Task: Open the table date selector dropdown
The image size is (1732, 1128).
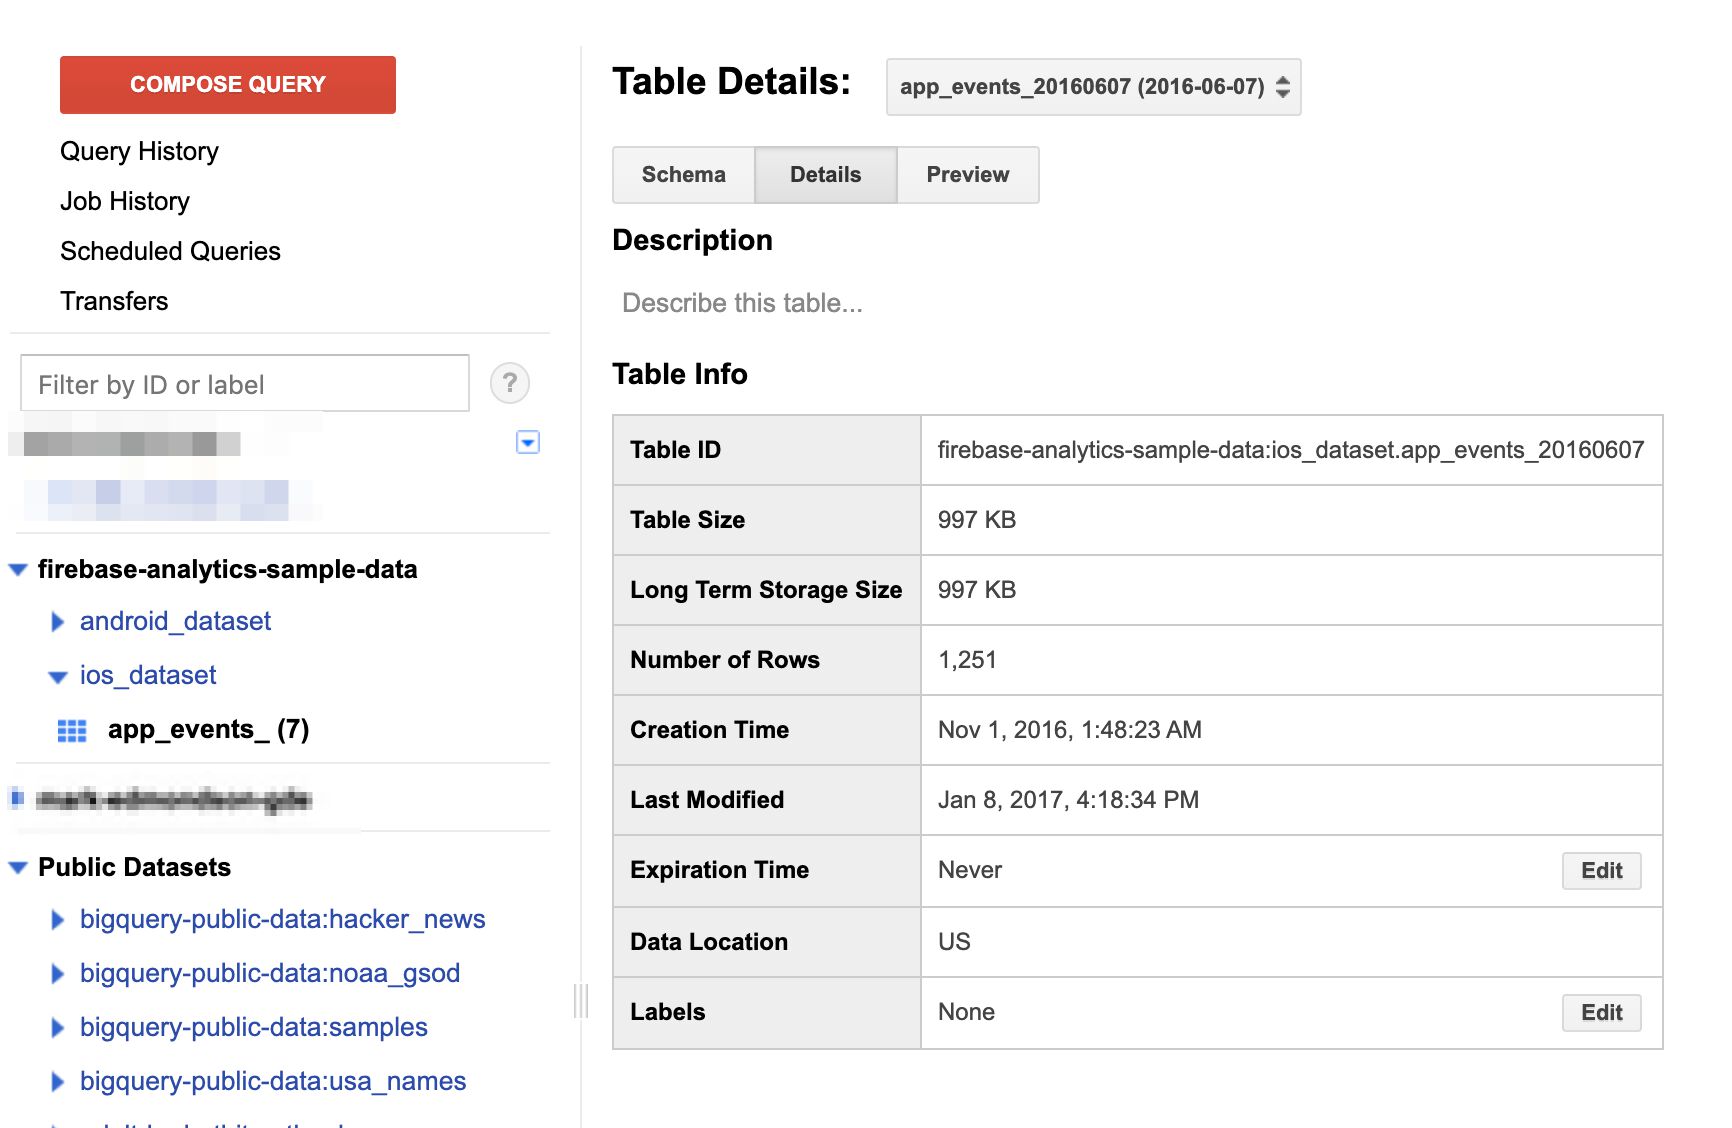Action: [1094, 87]
